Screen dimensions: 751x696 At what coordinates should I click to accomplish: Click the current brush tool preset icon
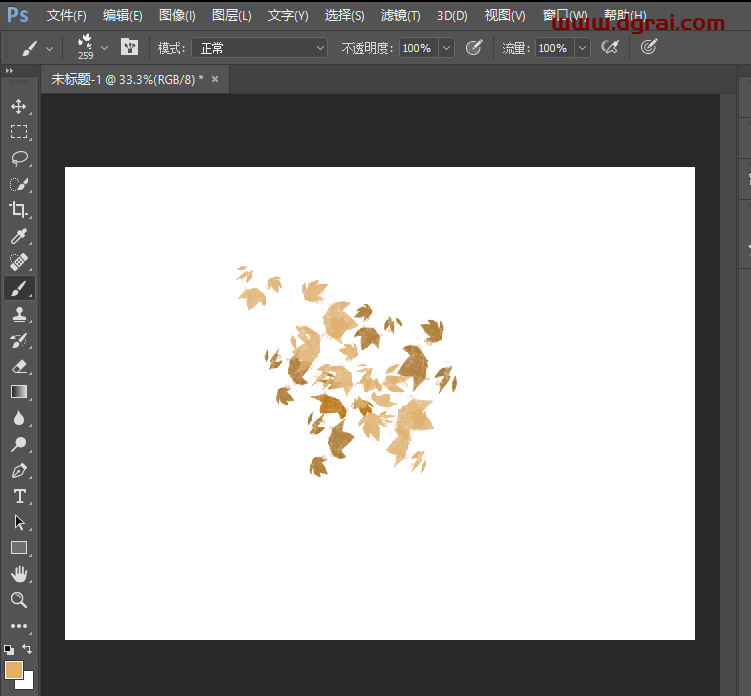pyautogui.click(x=29, y=48)
